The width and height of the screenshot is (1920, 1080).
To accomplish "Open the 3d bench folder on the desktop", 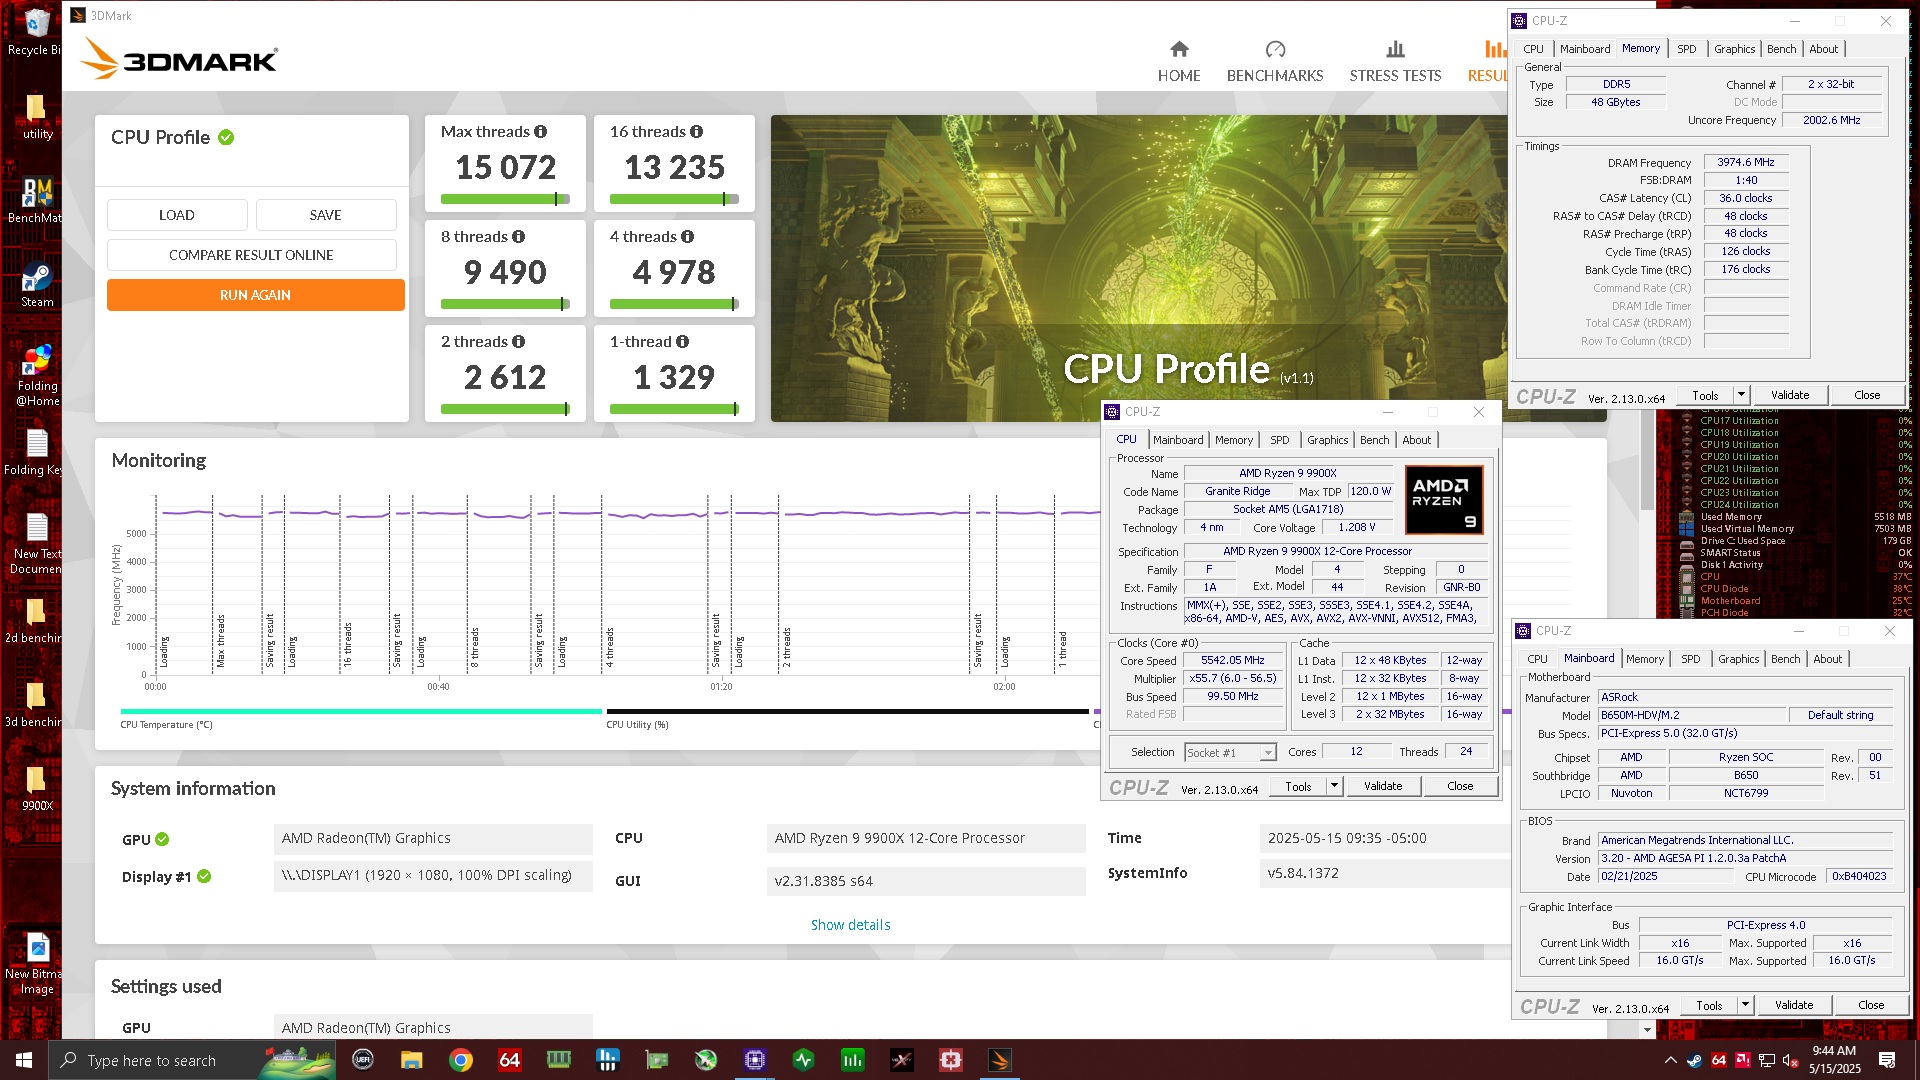I will click(37, 705).
